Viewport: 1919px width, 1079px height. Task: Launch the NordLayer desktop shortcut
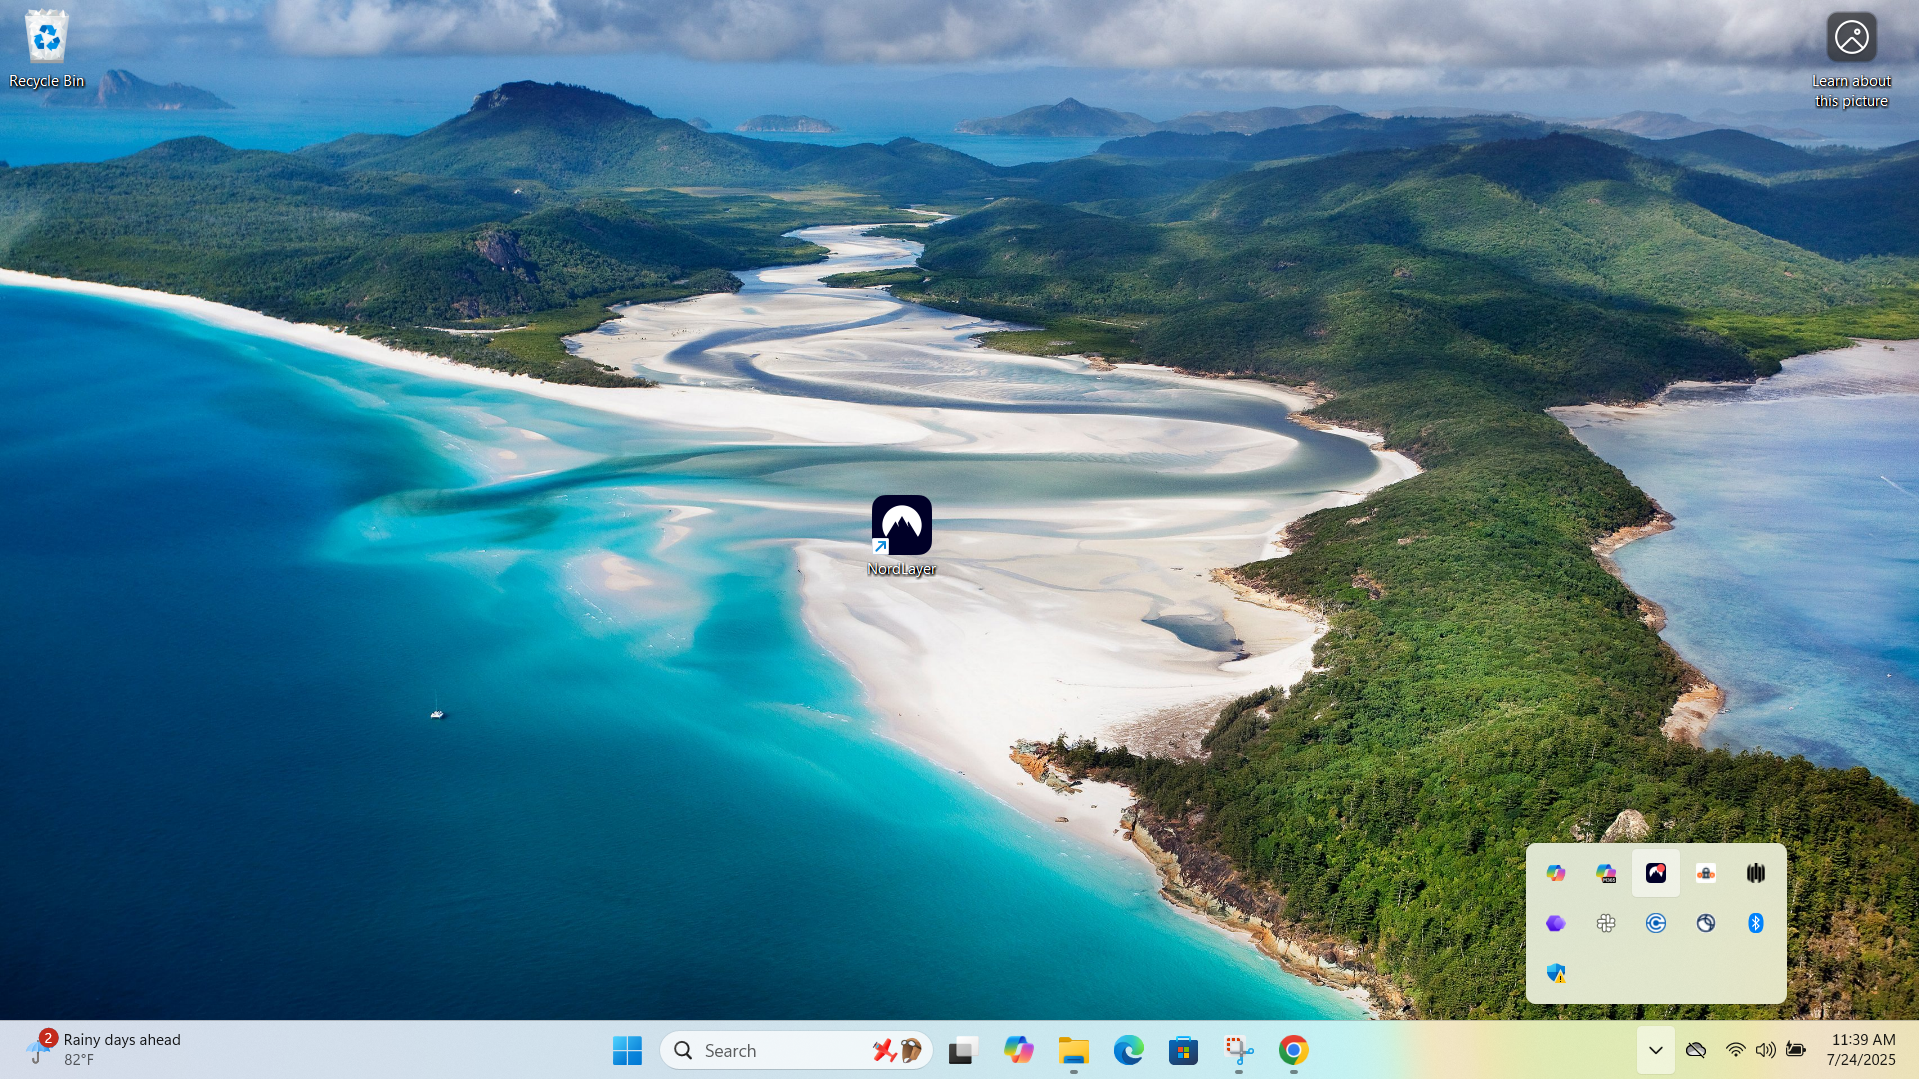[902, 523]
